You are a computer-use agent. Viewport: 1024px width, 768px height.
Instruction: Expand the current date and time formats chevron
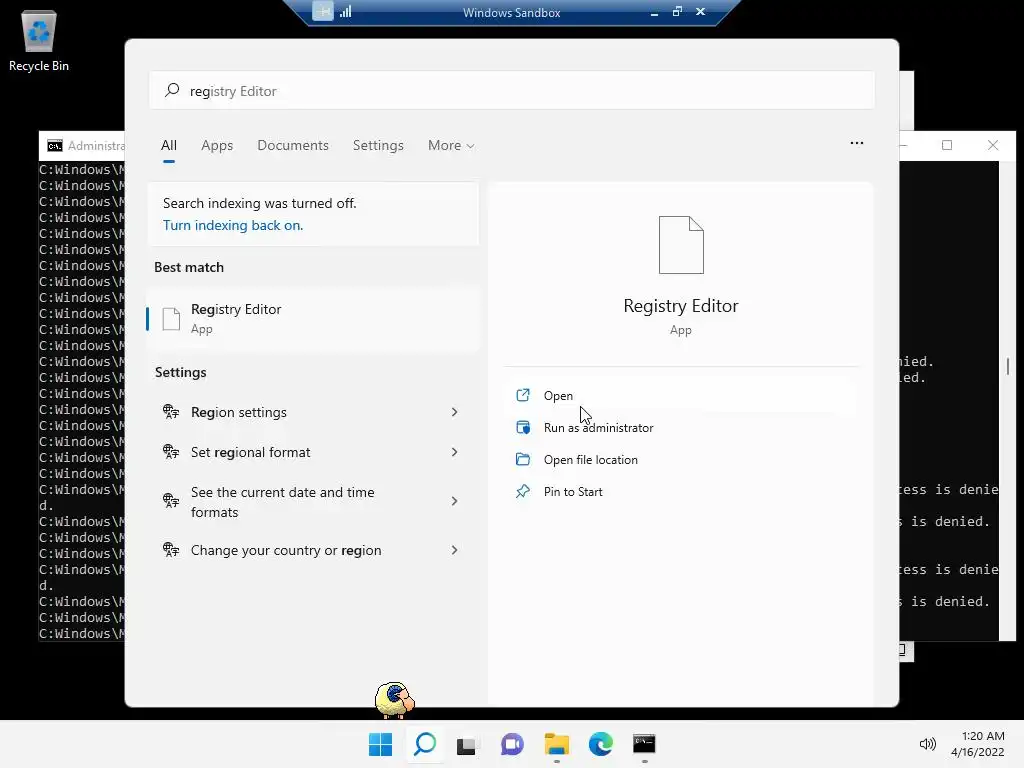click(455, 501)
